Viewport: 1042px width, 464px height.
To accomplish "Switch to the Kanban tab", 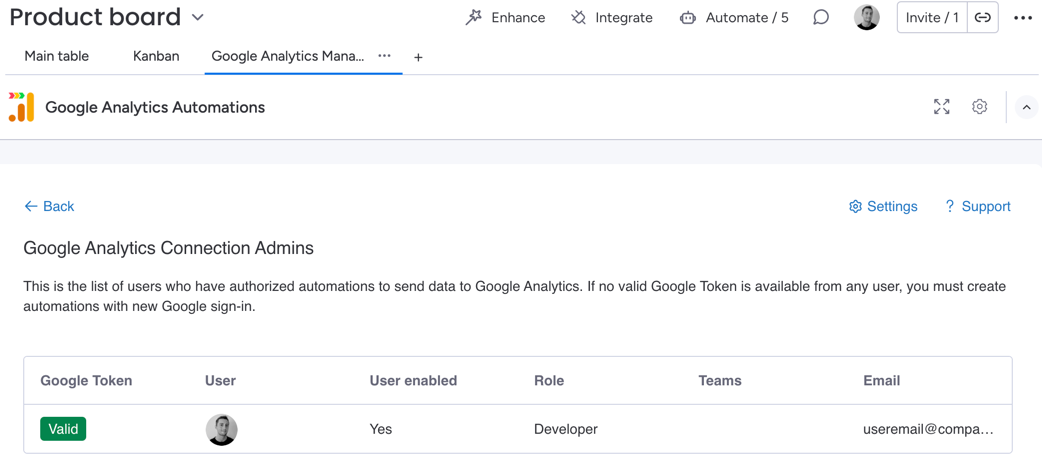I will 156,57.
